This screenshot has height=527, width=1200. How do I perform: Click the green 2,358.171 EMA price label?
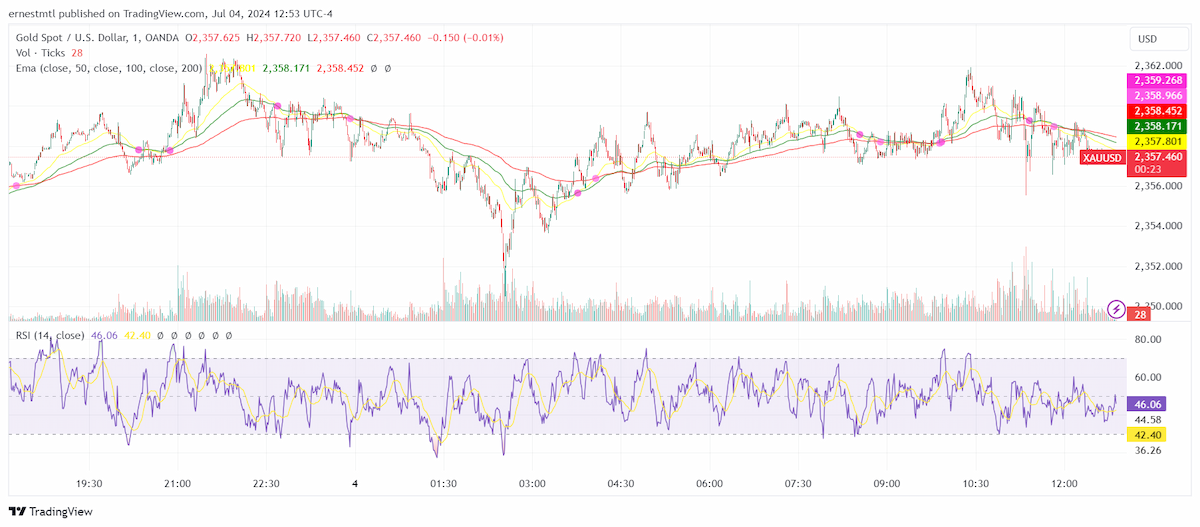[x=1157, y=127]
